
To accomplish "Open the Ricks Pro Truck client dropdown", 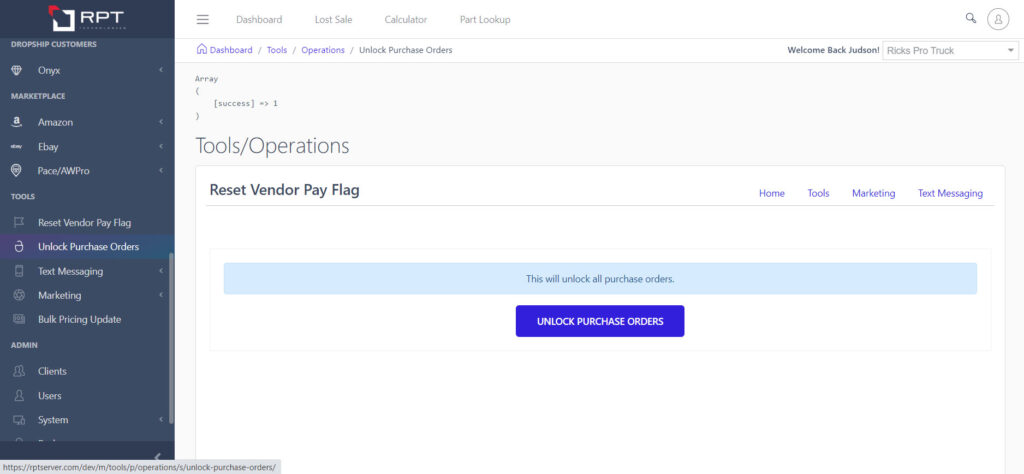I will click(950, 50).
